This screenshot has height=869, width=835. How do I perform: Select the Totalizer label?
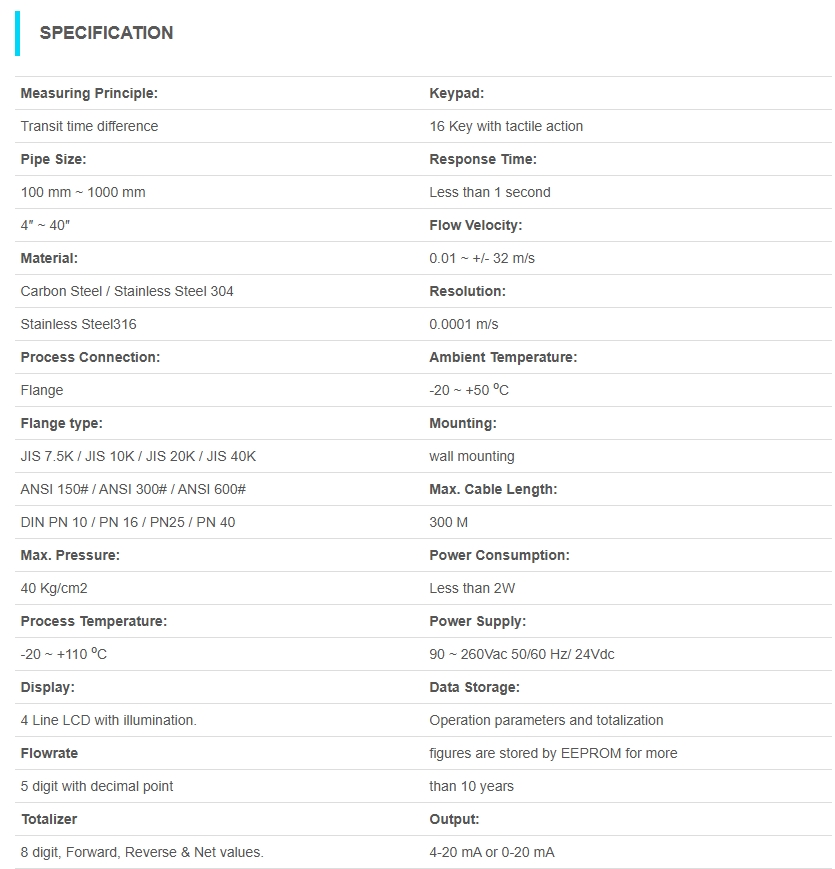click(49, 819)
